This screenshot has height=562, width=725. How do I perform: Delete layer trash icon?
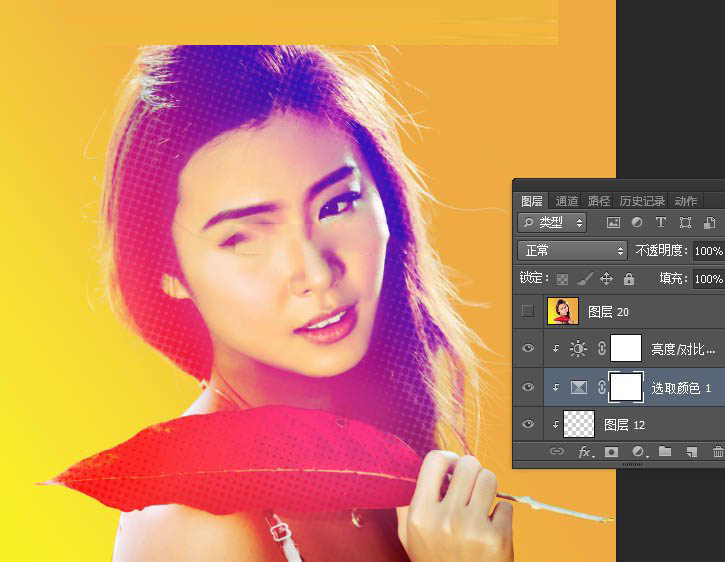coord(718,452)
